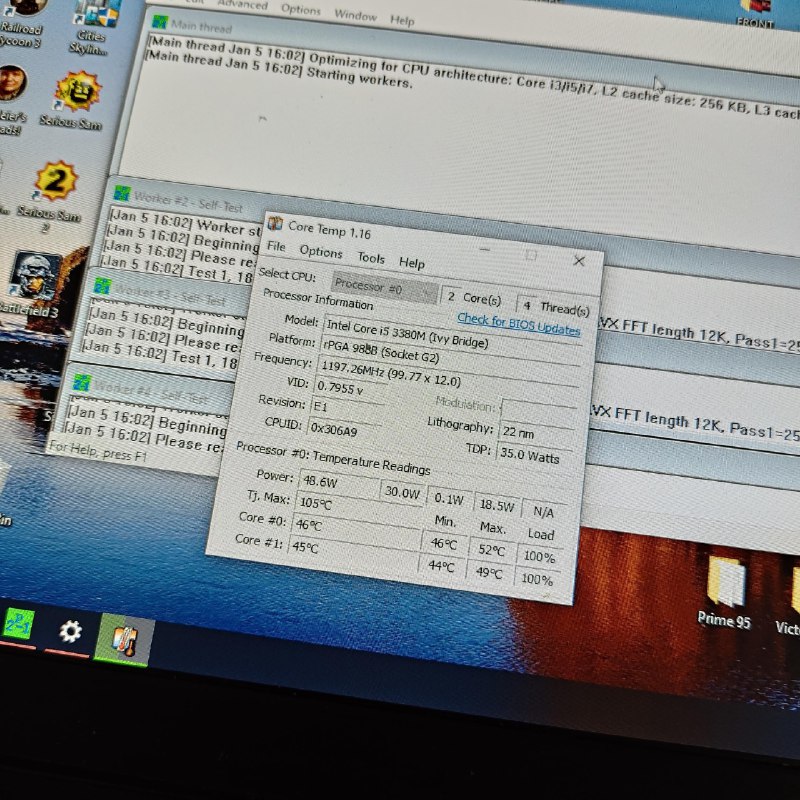Click the For Help, press F1 status bar

tap(98, 451)
